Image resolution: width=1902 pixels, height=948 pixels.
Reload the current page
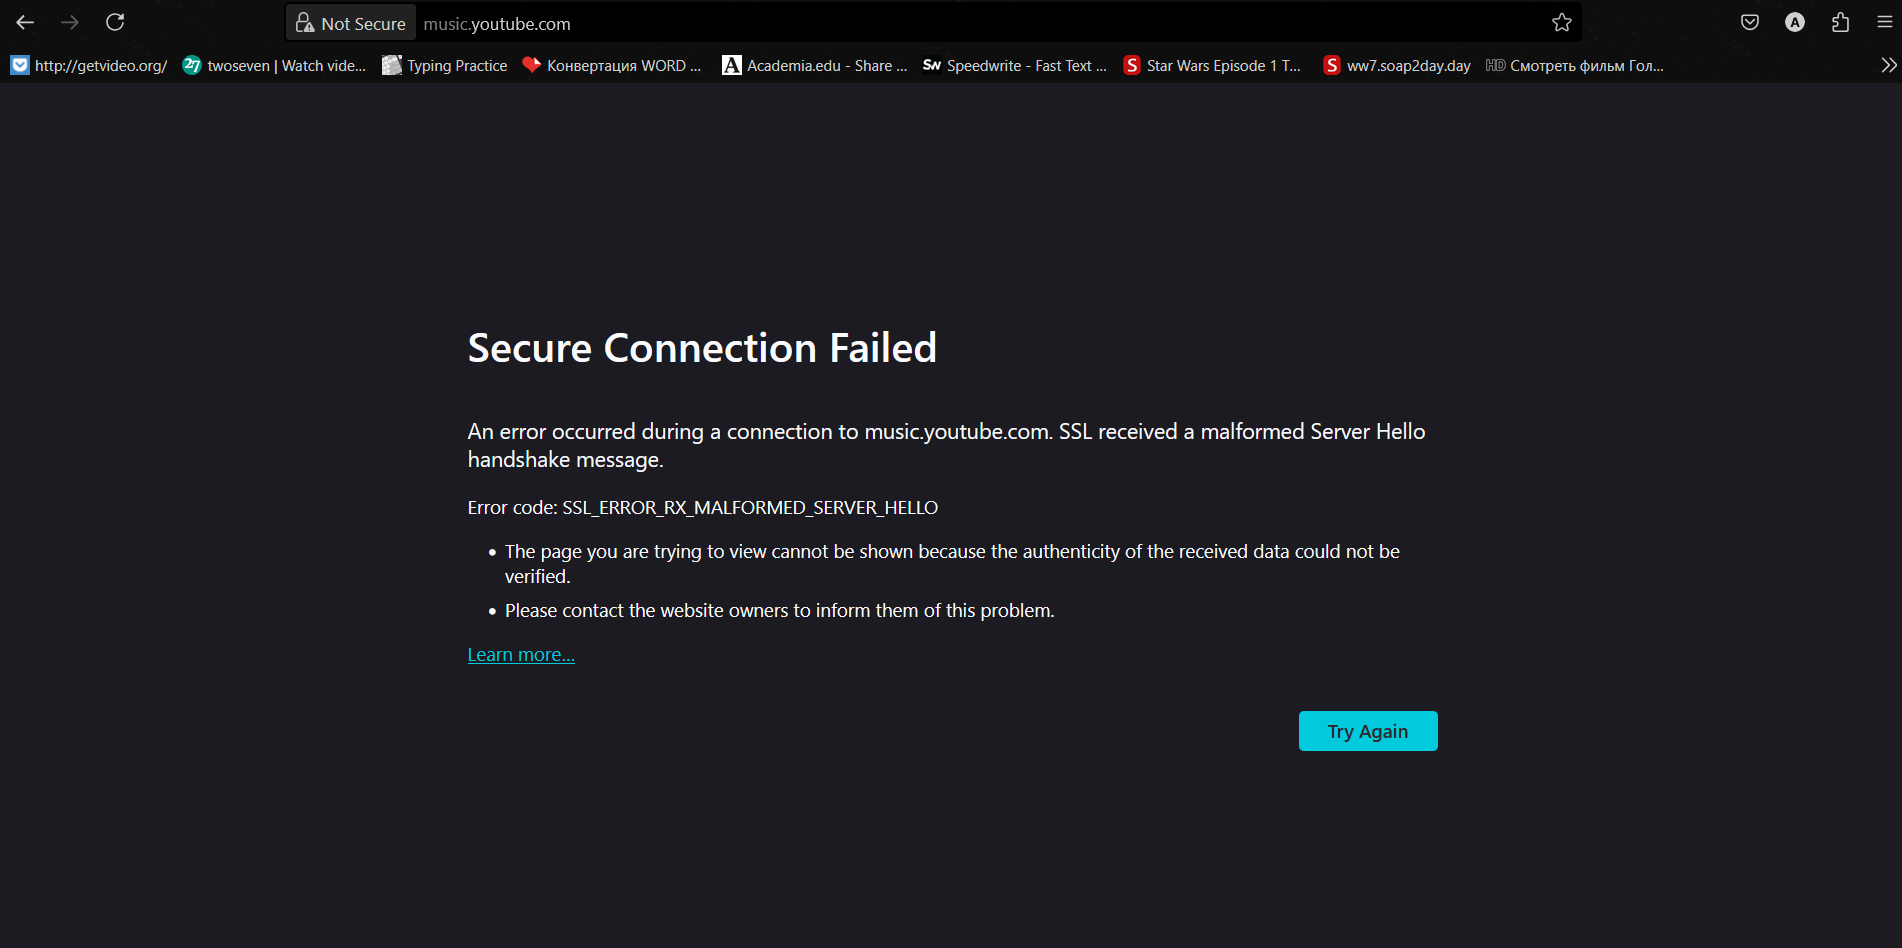(115, 22)
